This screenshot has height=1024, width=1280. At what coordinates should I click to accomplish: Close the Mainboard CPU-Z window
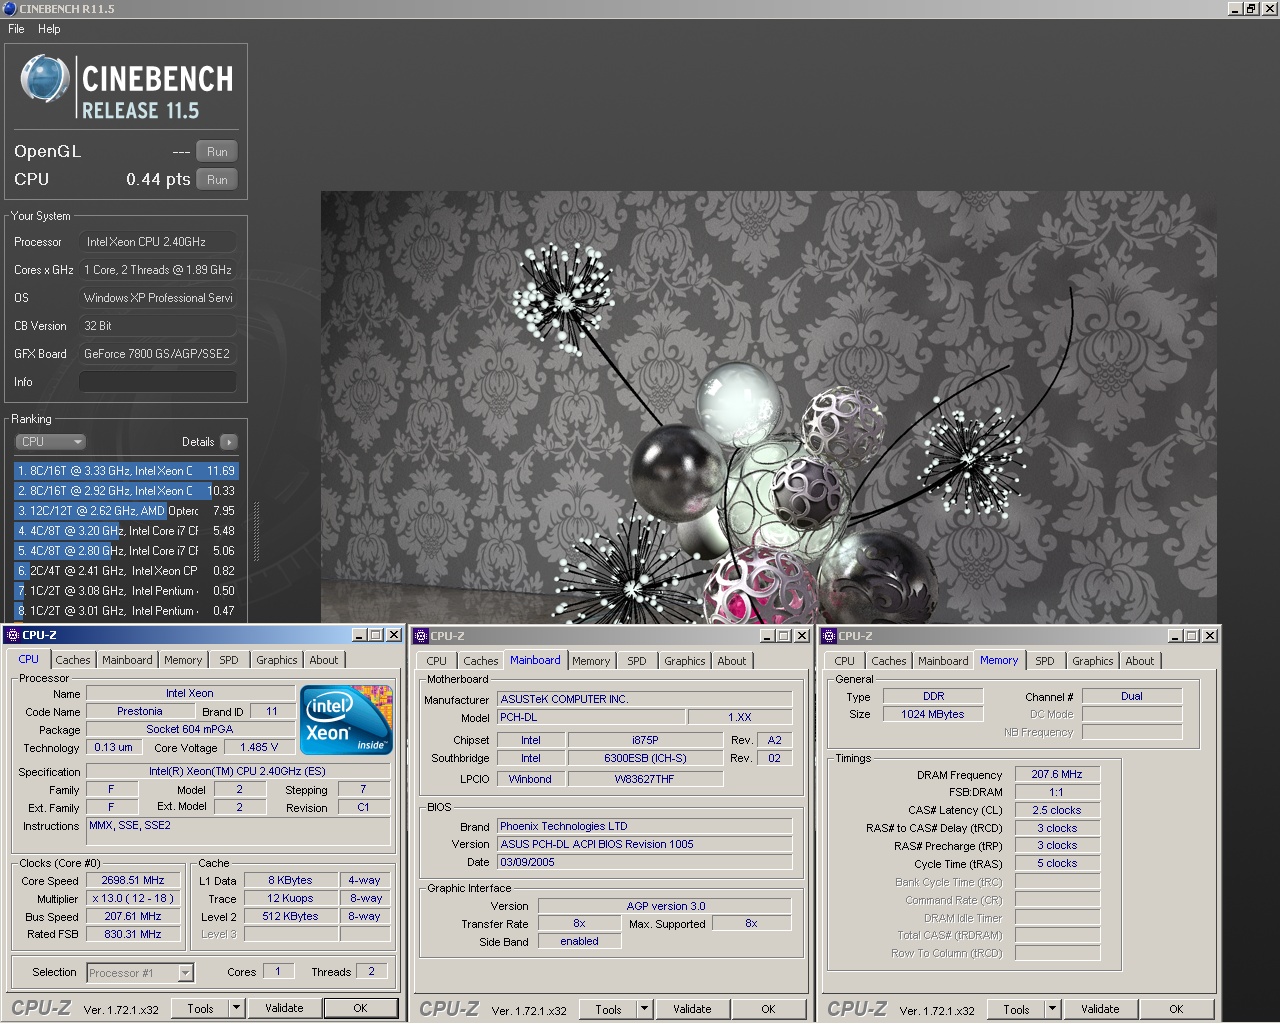(x=801, y=636)
